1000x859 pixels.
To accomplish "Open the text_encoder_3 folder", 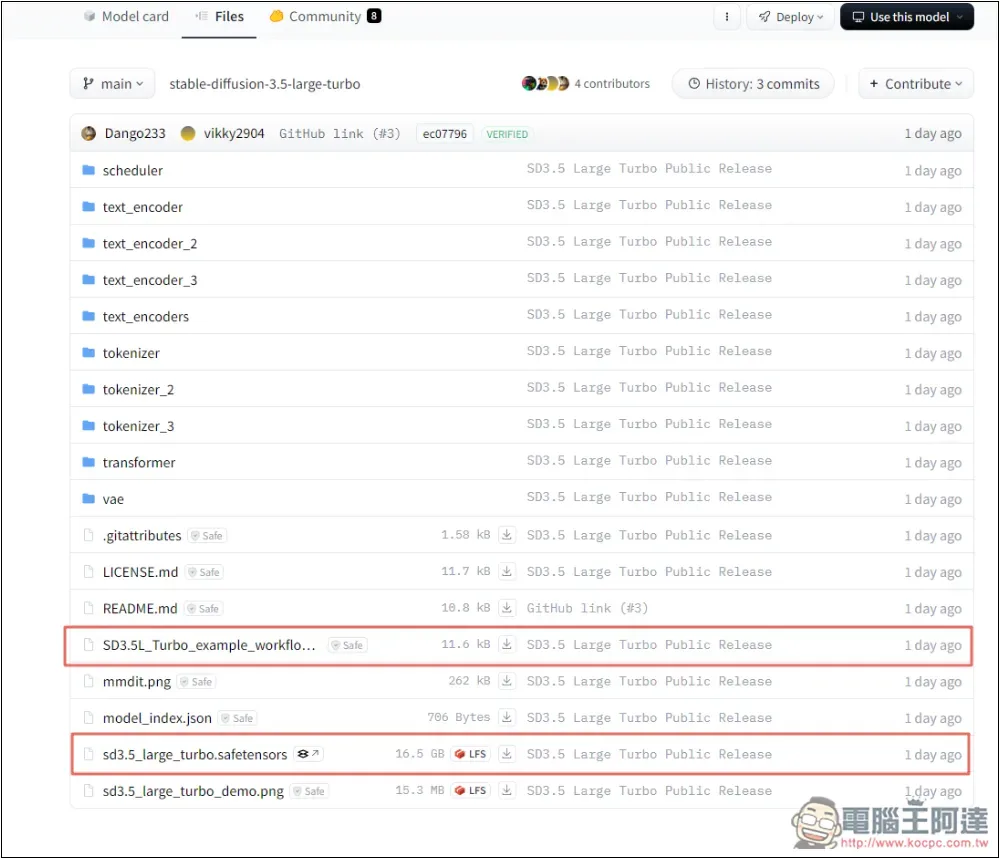I will click(150, 280).
